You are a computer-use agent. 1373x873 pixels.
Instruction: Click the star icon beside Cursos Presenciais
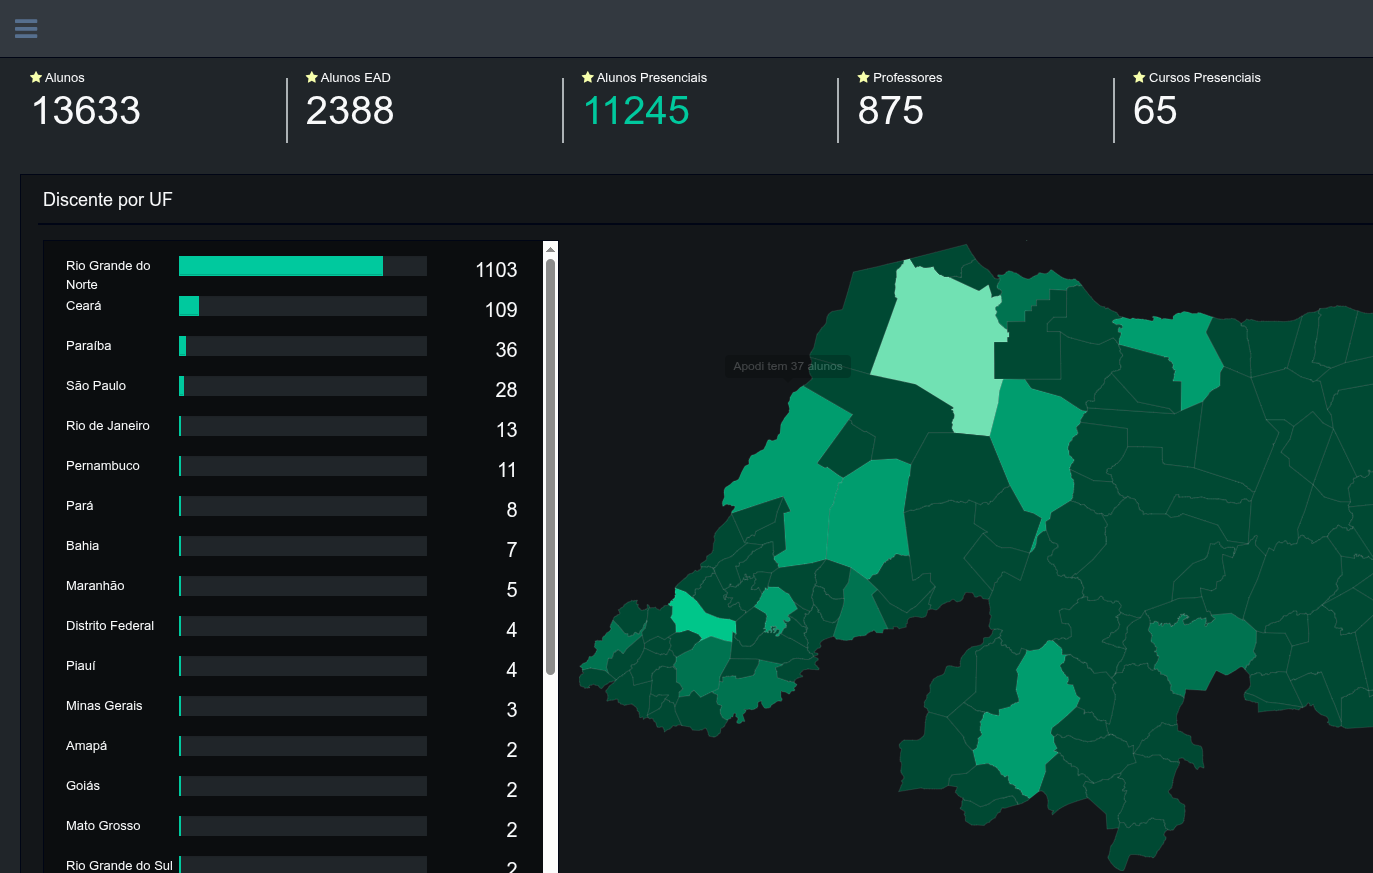click(1139, 76)
